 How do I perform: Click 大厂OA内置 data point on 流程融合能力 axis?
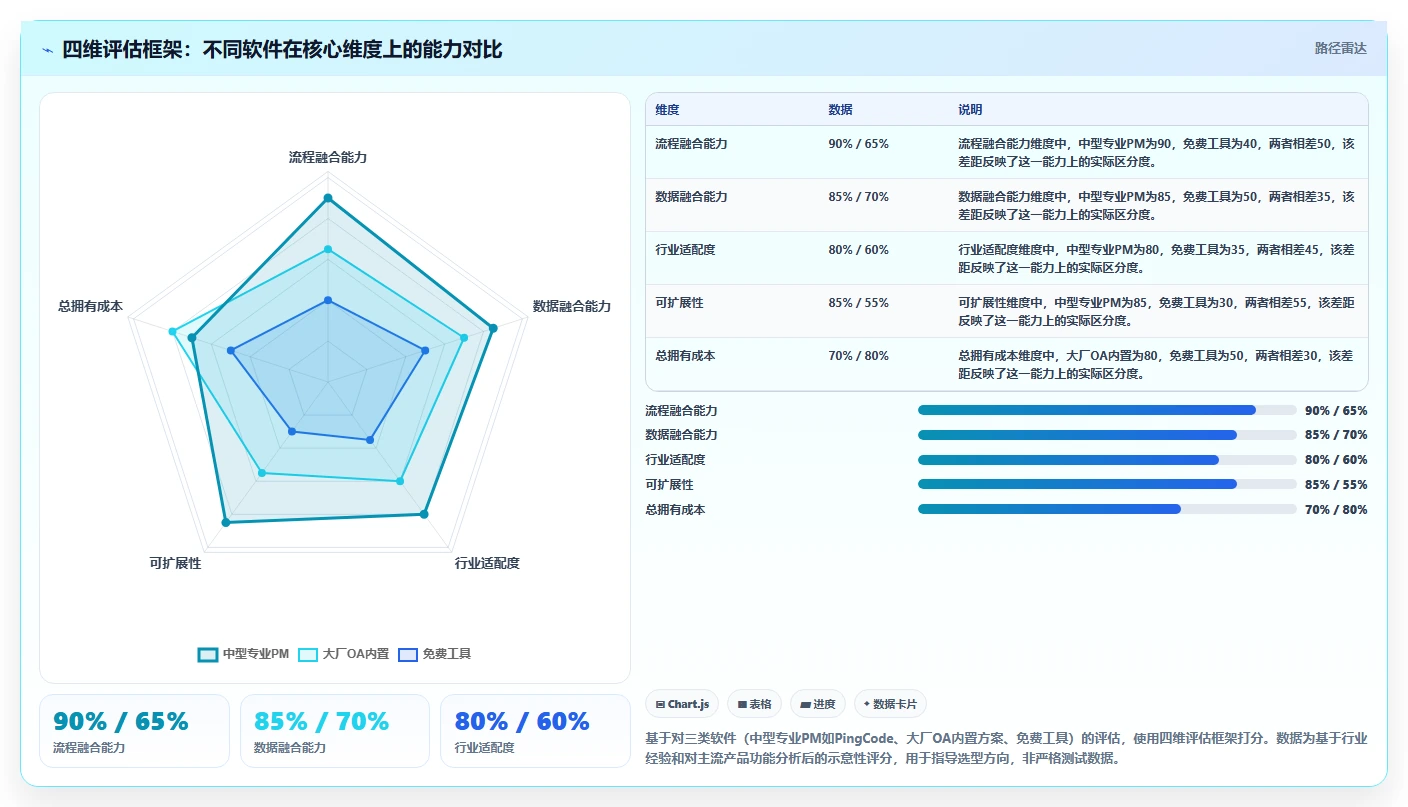[x=328, y=249]
